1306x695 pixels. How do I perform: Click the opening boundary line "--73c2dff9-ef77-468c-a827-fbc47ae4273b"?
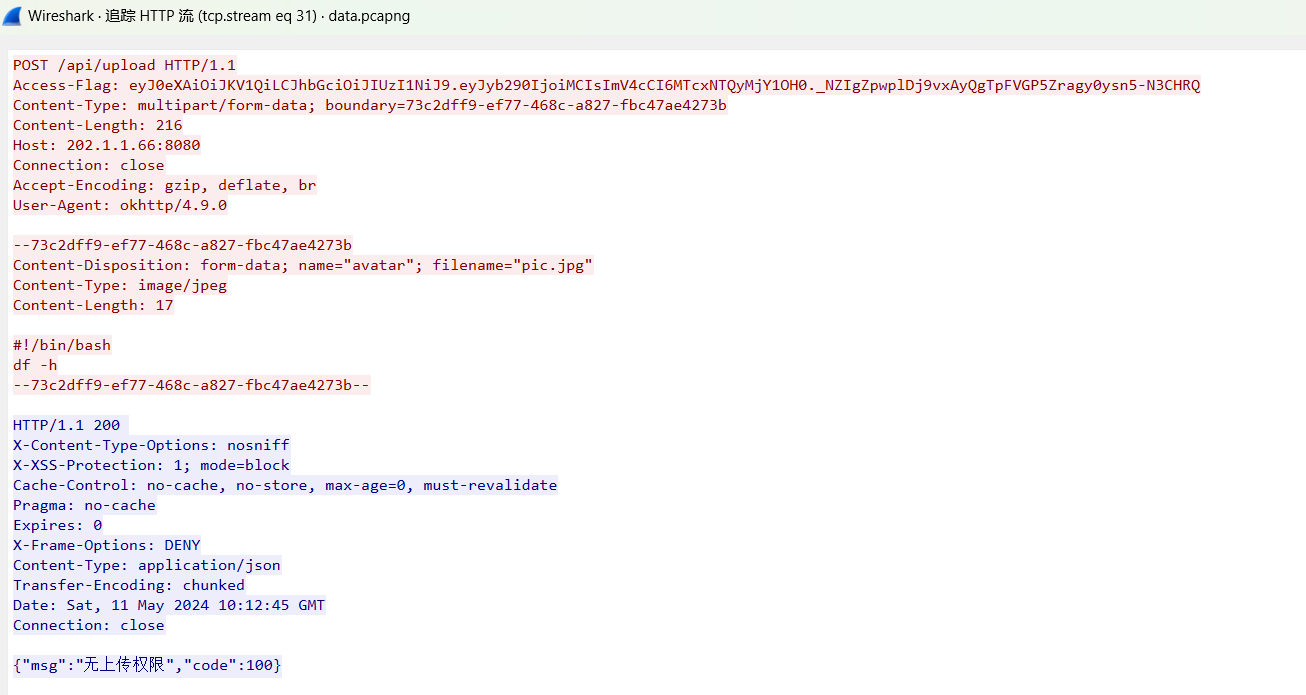[183, 245]
